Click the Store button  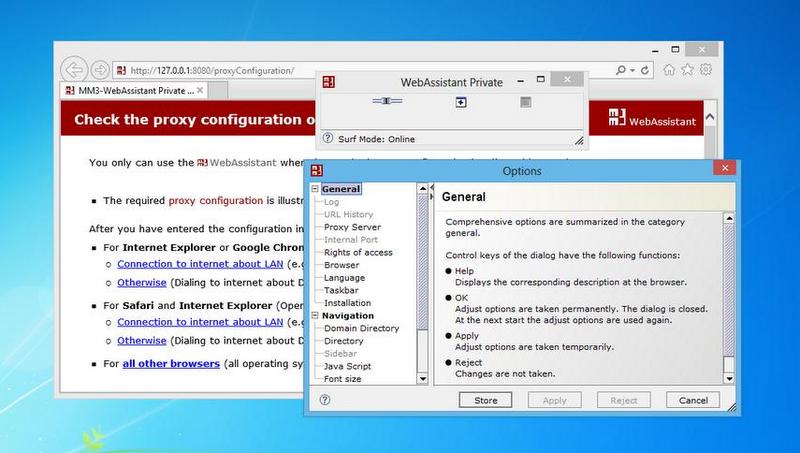485,400
